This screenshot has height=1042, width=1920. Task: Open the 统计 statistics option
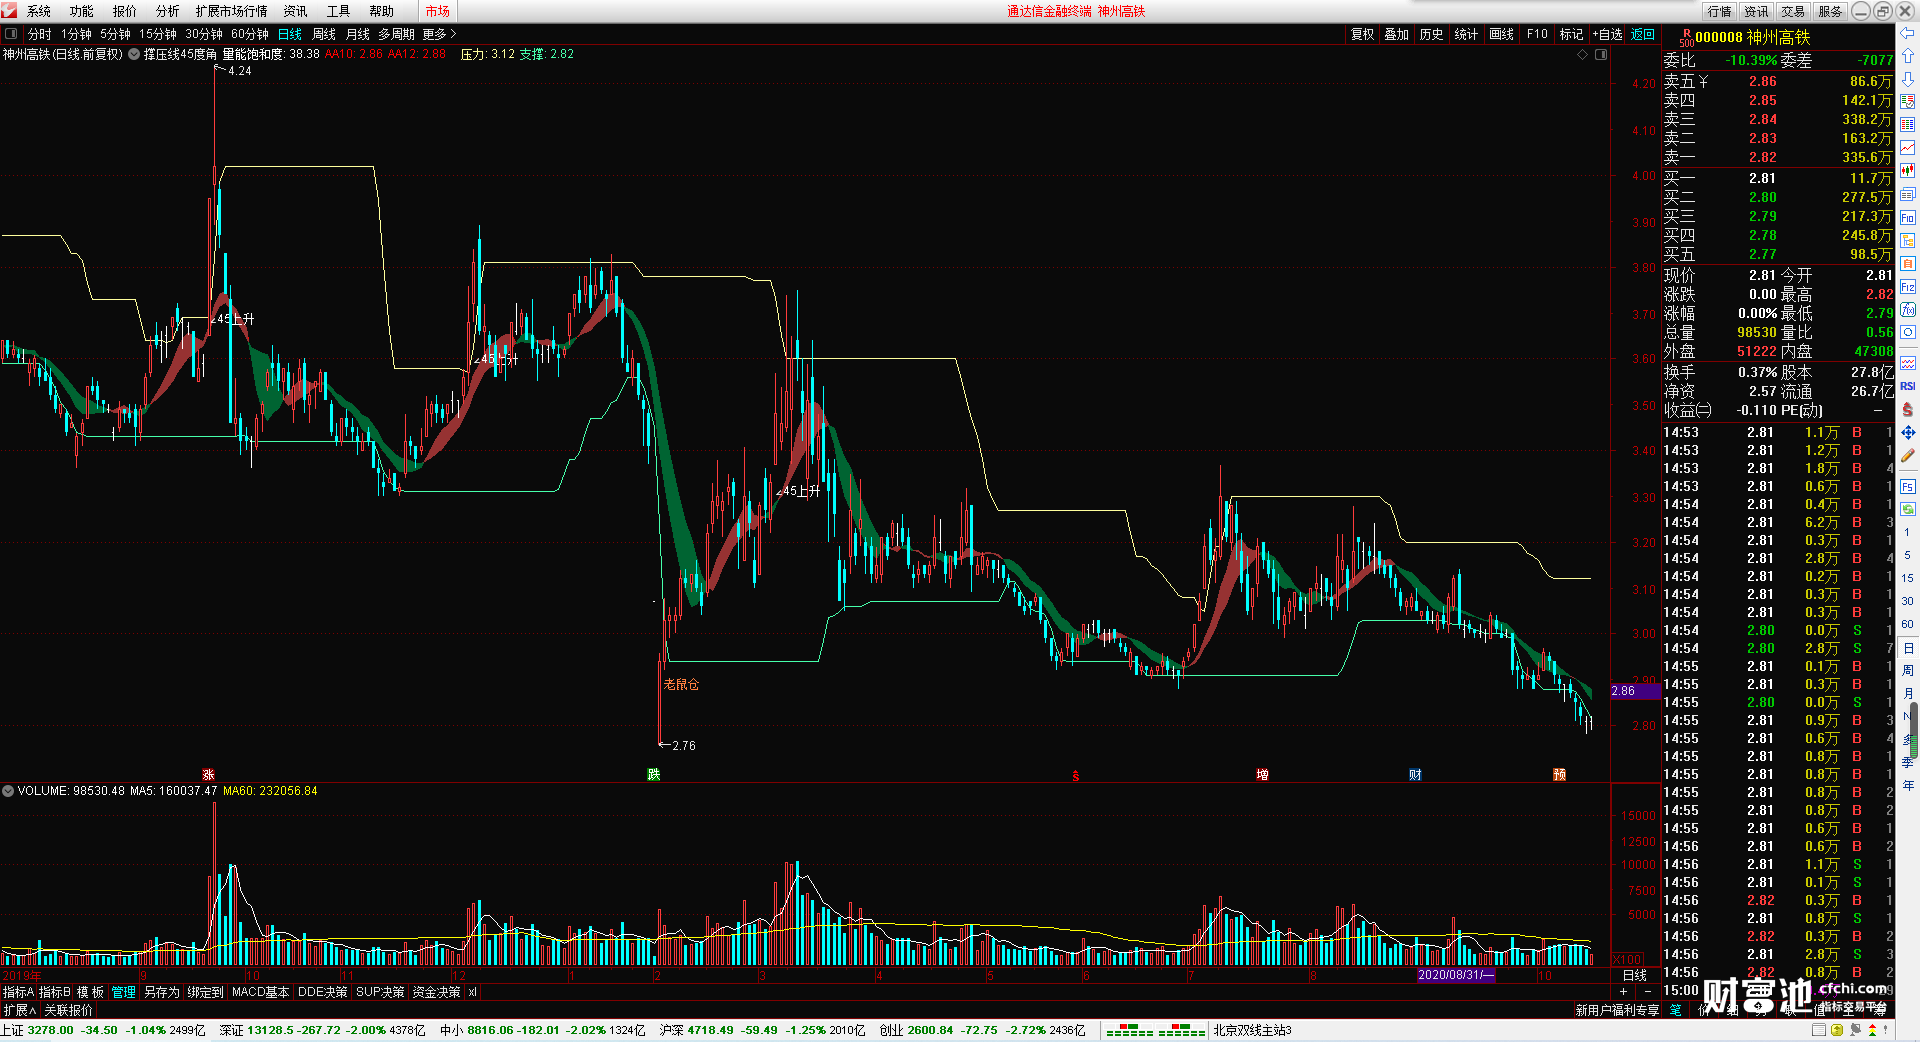click(1466, 34)
